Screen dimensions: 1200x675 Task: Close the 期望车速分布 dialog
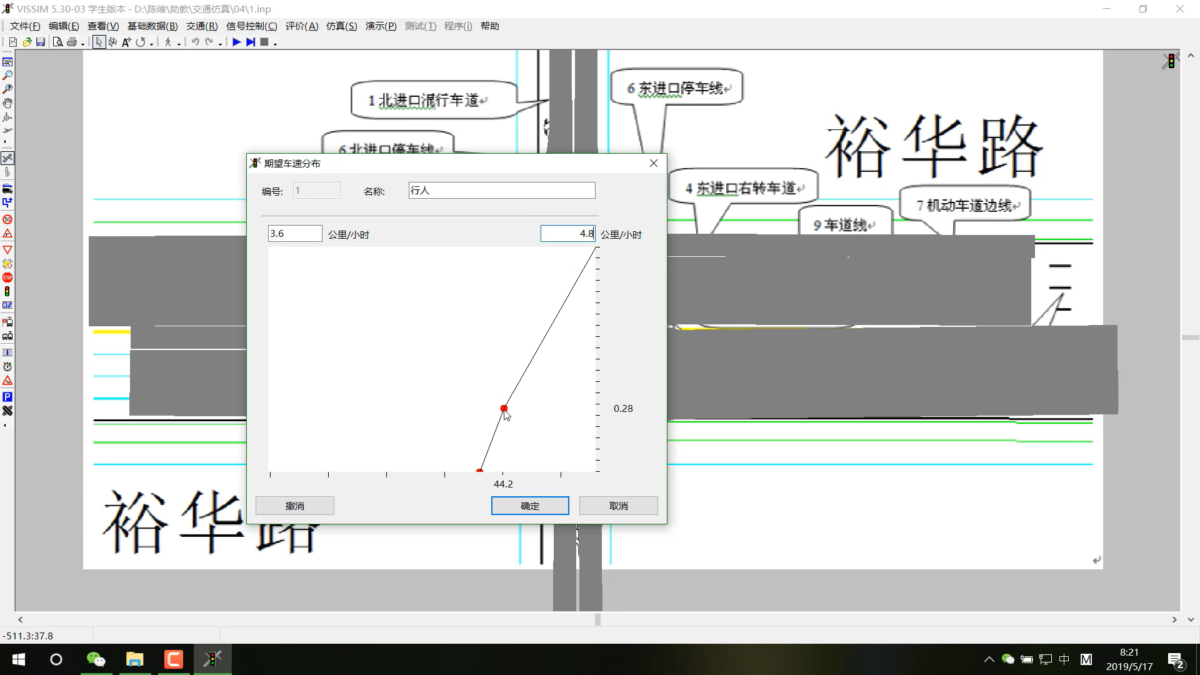654,163
